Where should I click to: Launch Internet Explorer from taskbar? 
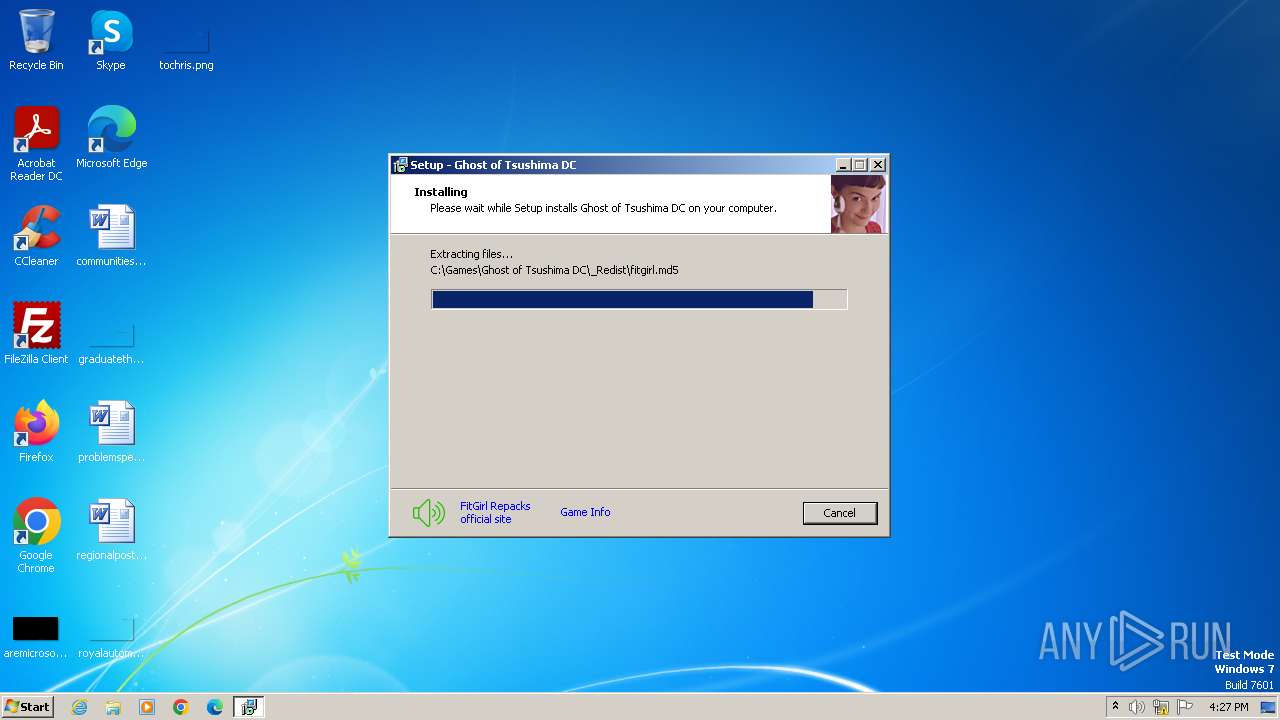coord(79,707)
